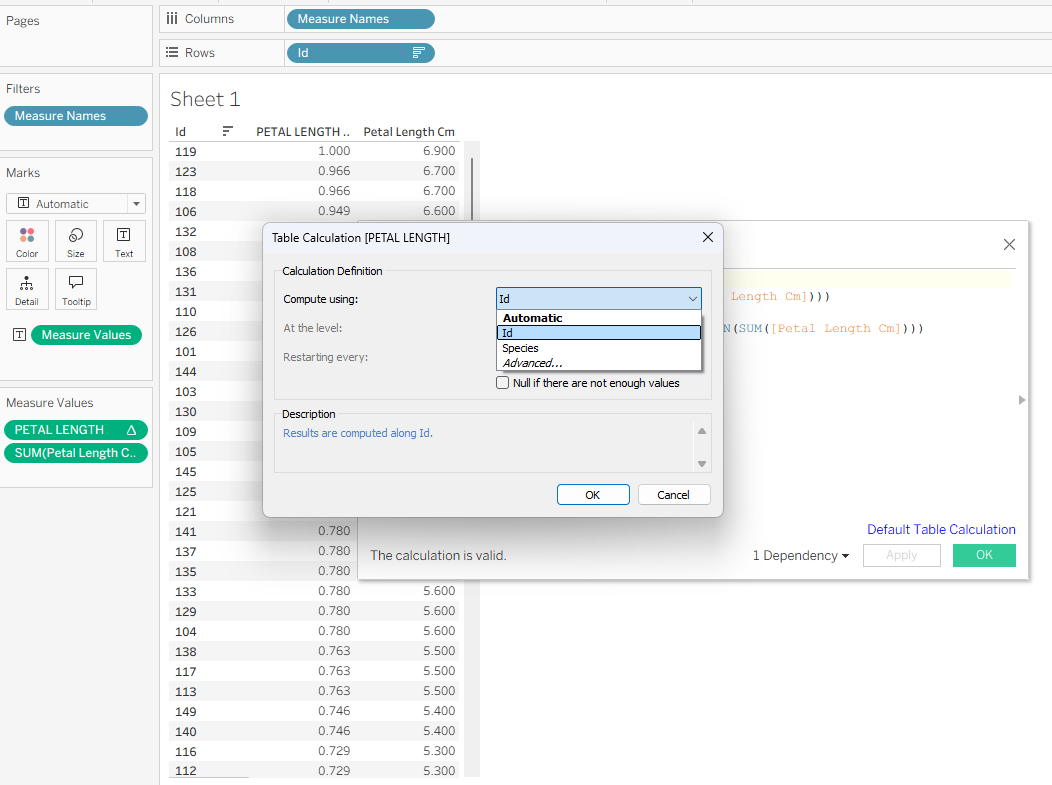Click the sort icon next to the Id column header

click(x=228, y=132)
